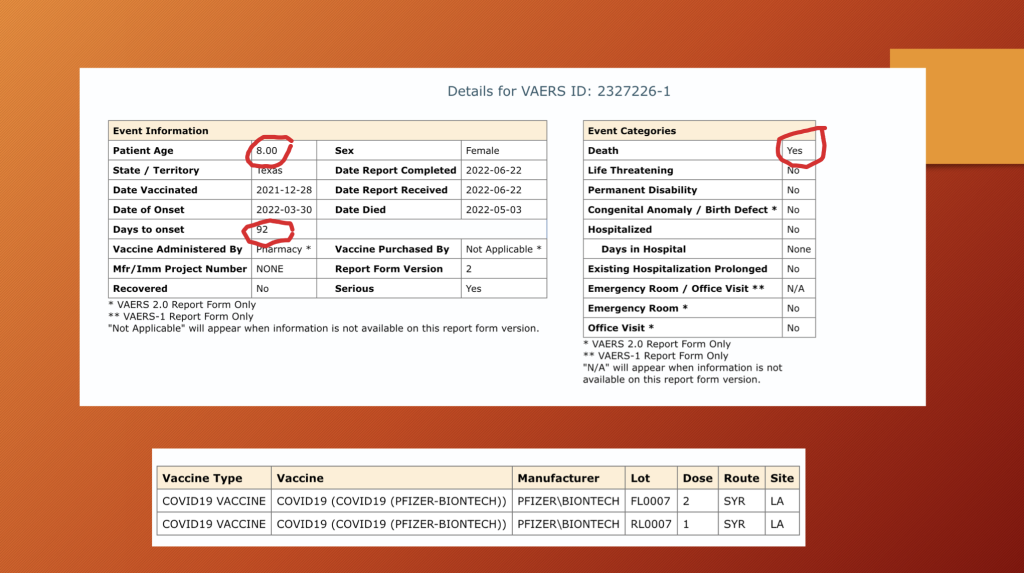The width and height of the screenshot is (1024, 573).
Task: Select the Days in Hospital value None
Action: [798, 249]
